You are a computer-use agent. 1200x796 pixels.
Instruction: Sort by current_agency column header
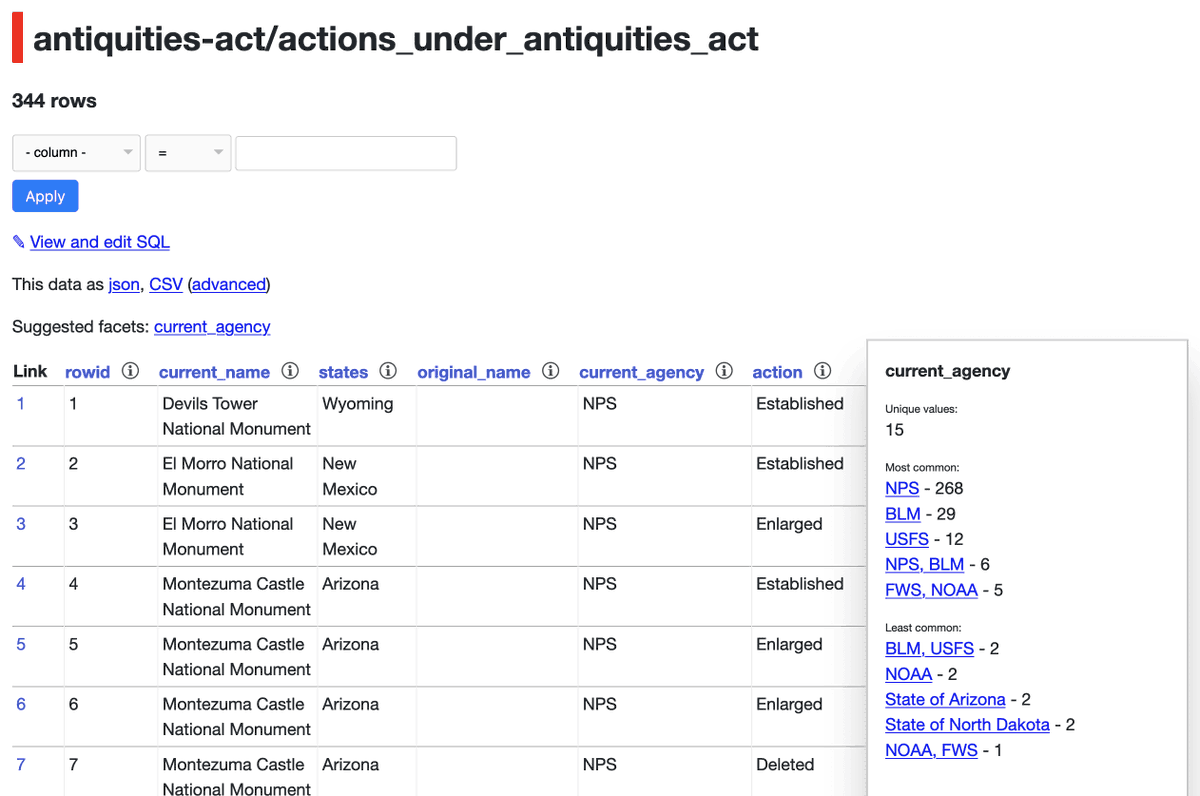point(642,372)
